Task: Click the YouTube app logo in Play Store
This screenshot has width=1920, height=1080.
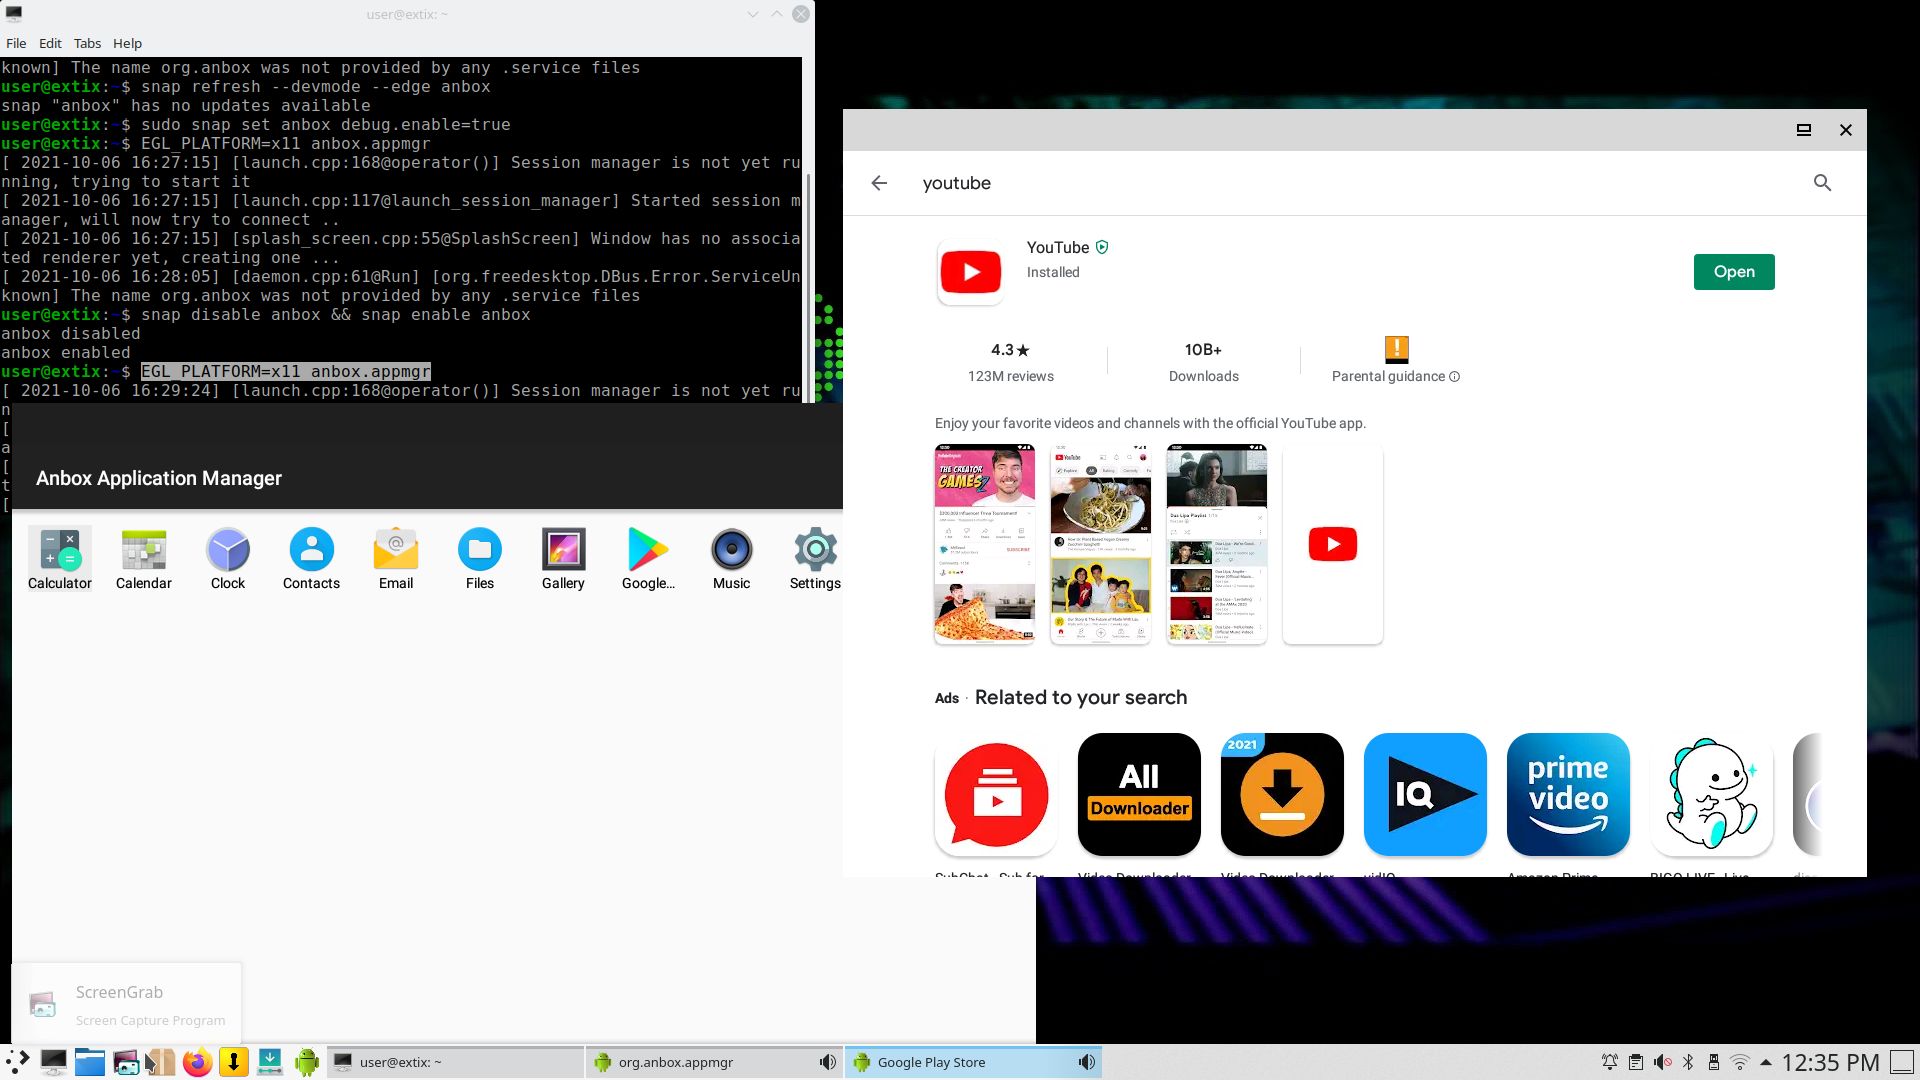Action: [970, 272]
